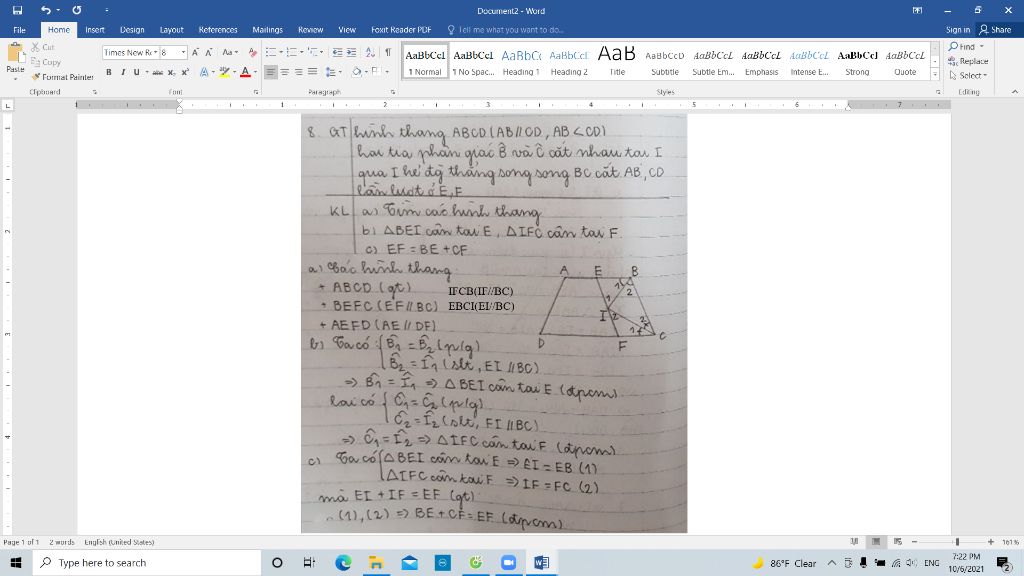The image size is (1024, 576).
Task: Click Replace in Editing group
Action: [968, 61]
